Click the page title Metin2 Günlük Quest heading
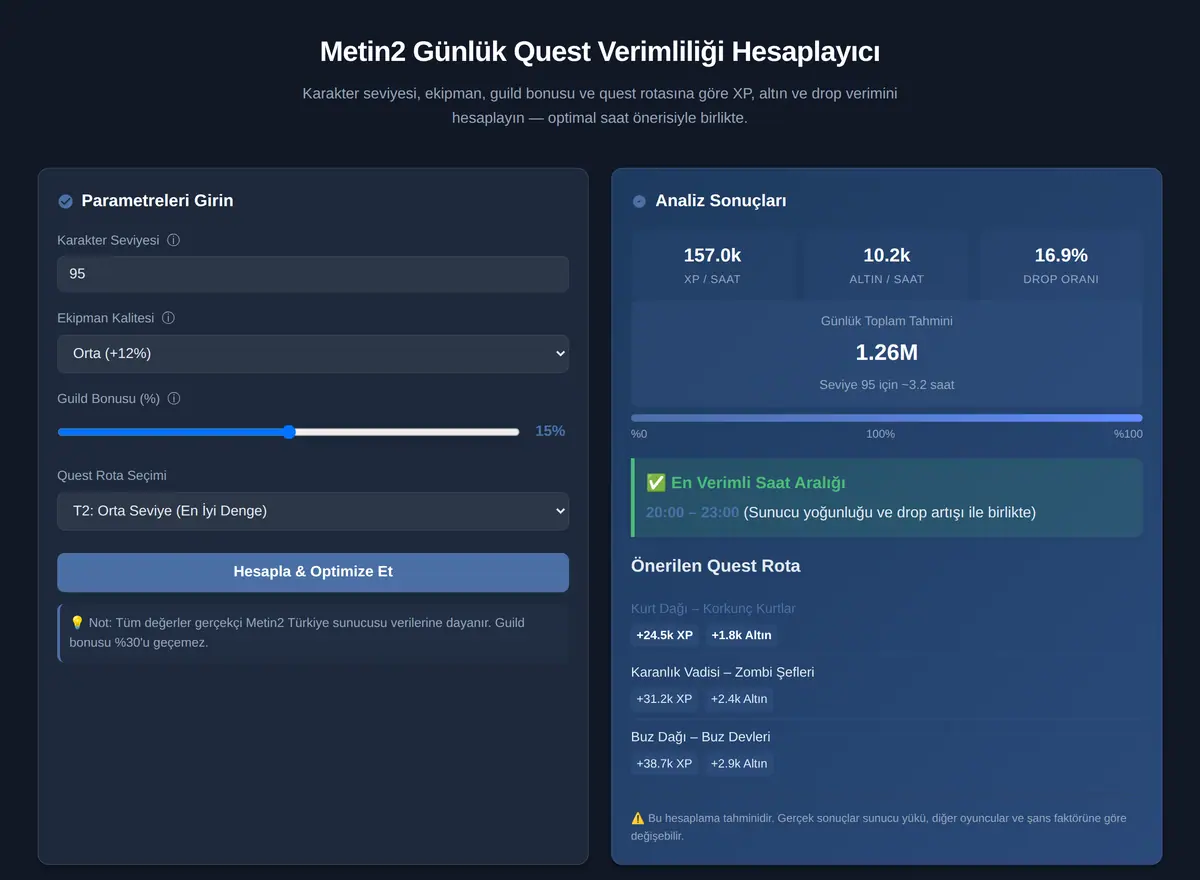 click(600, 52)
